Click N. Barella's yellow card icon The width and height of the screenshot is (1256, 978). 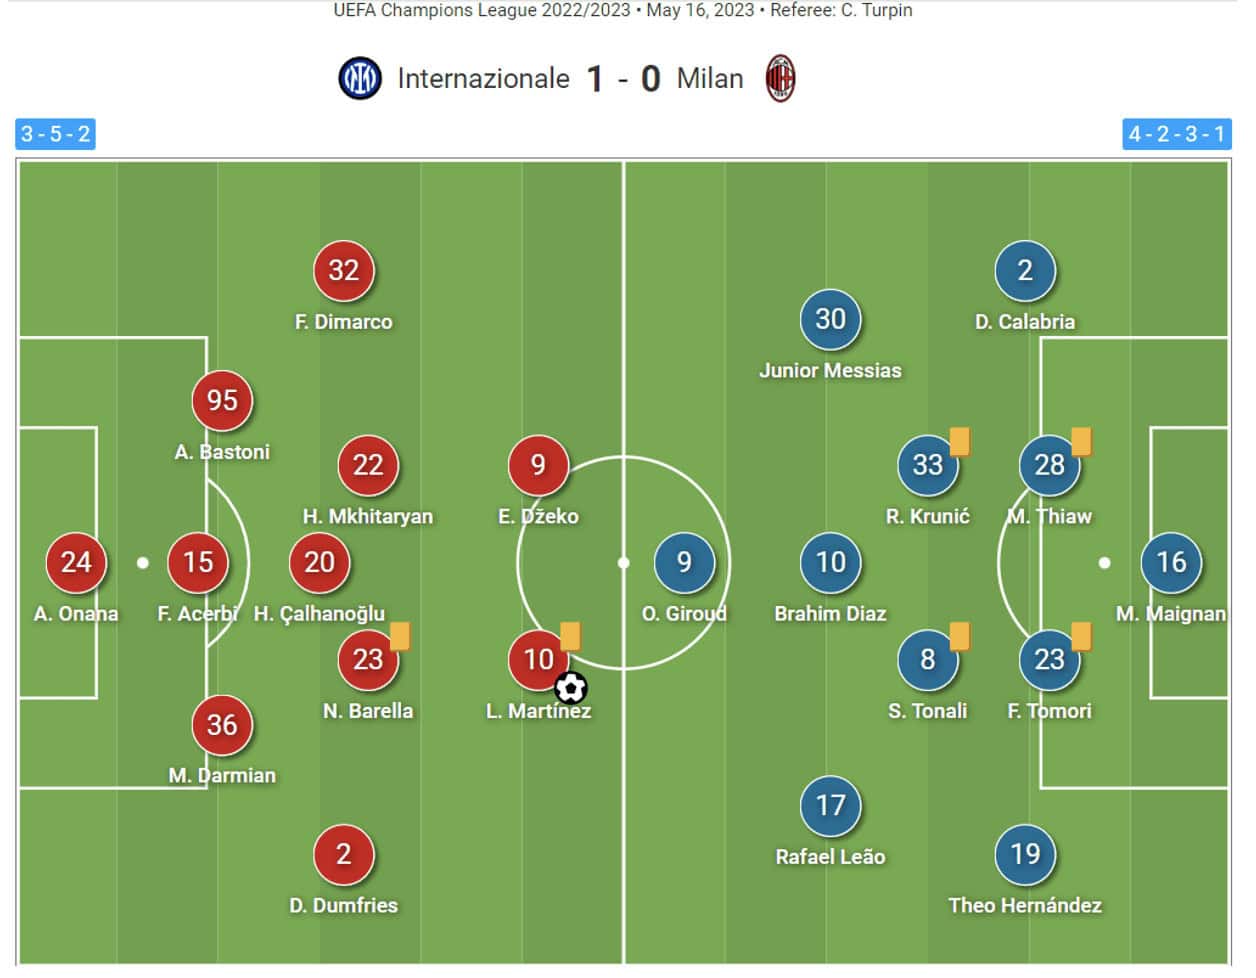point(400,636)
